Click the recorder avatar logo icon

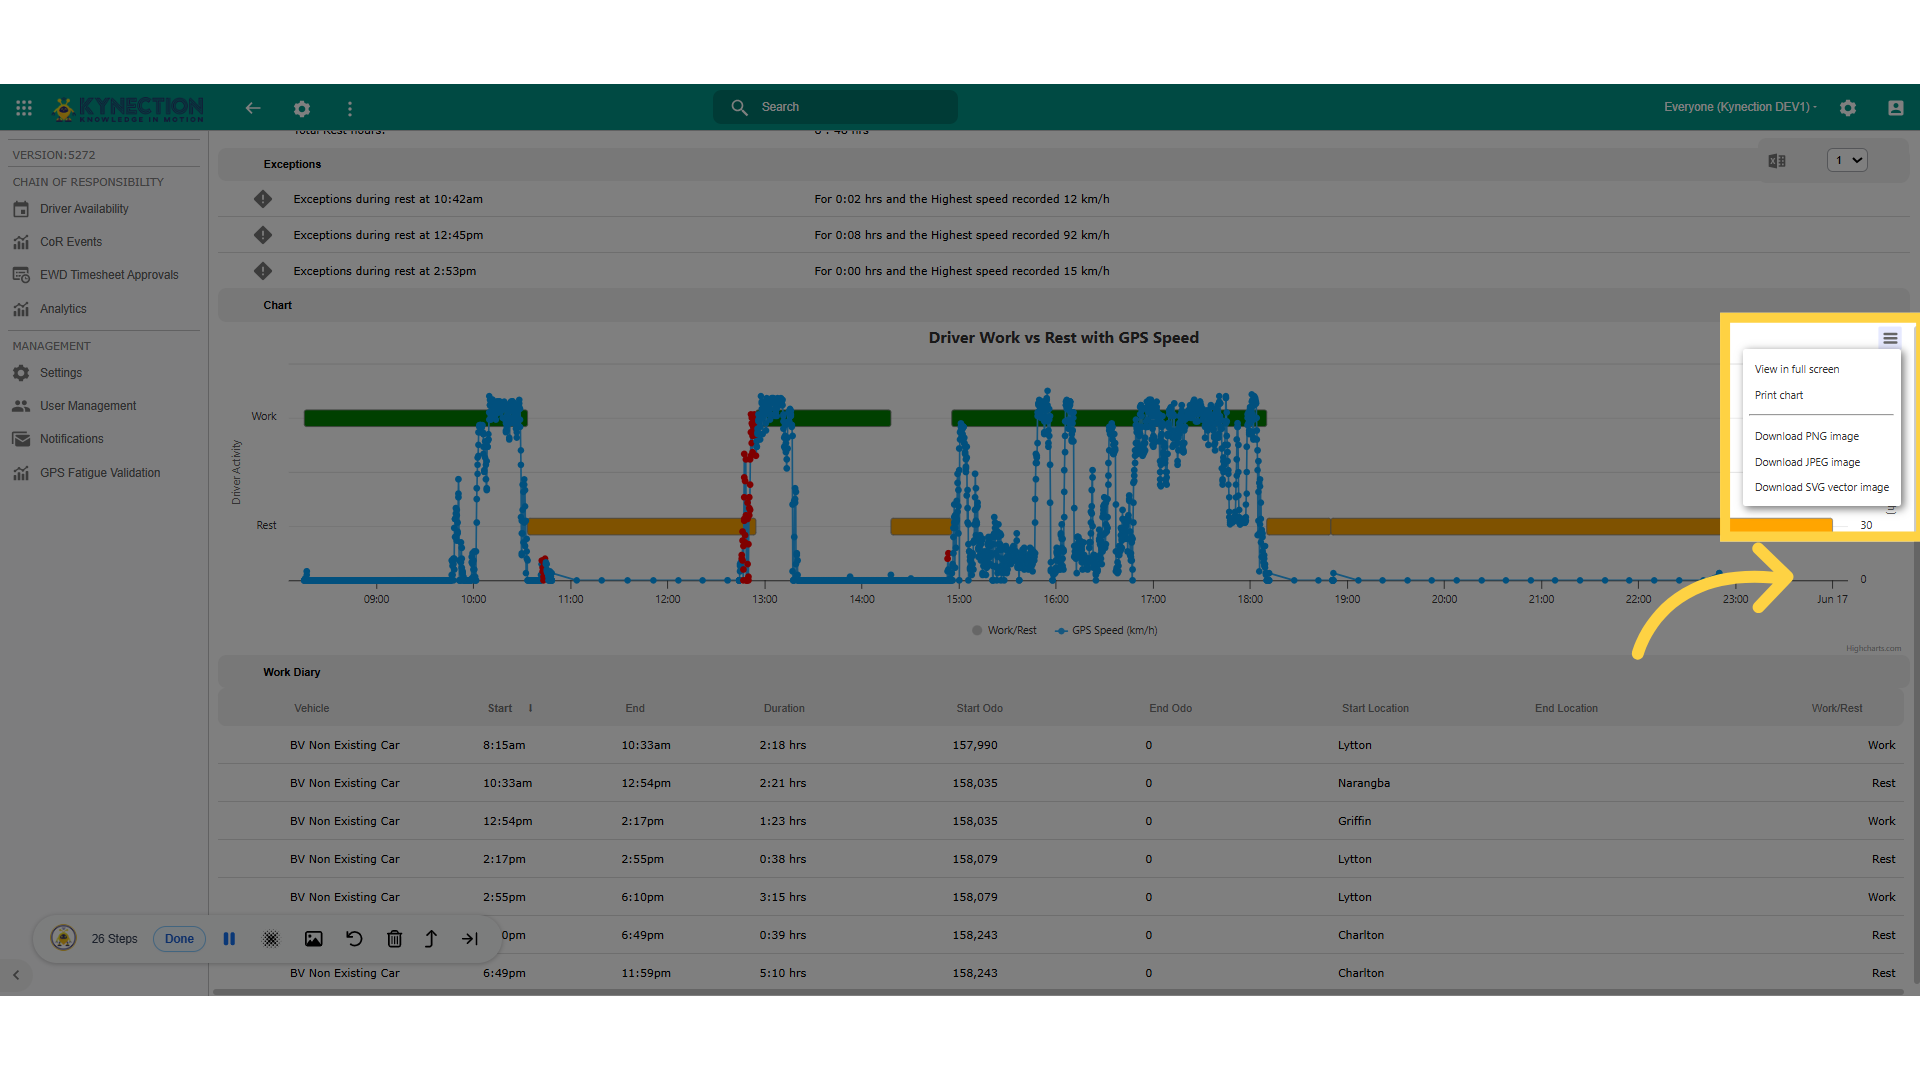coord(63,938)
